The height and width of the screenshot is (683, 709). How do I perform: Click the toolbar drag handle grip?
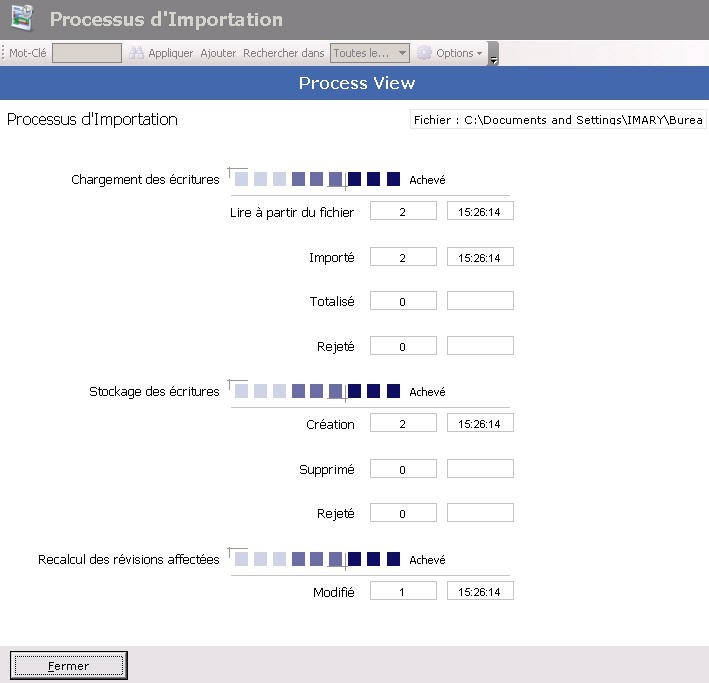point(4,53)
